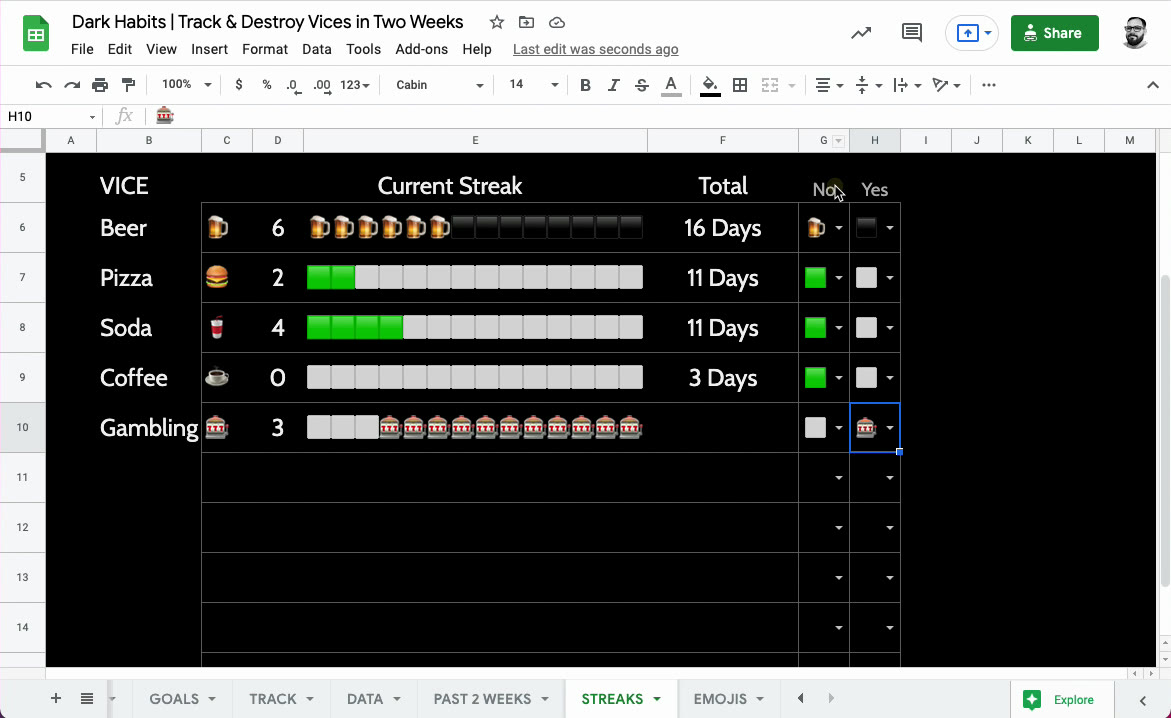The height and width of the screenshot is (718, 1171).
Task: Click the Undo icon
Action: coord(43,85)
